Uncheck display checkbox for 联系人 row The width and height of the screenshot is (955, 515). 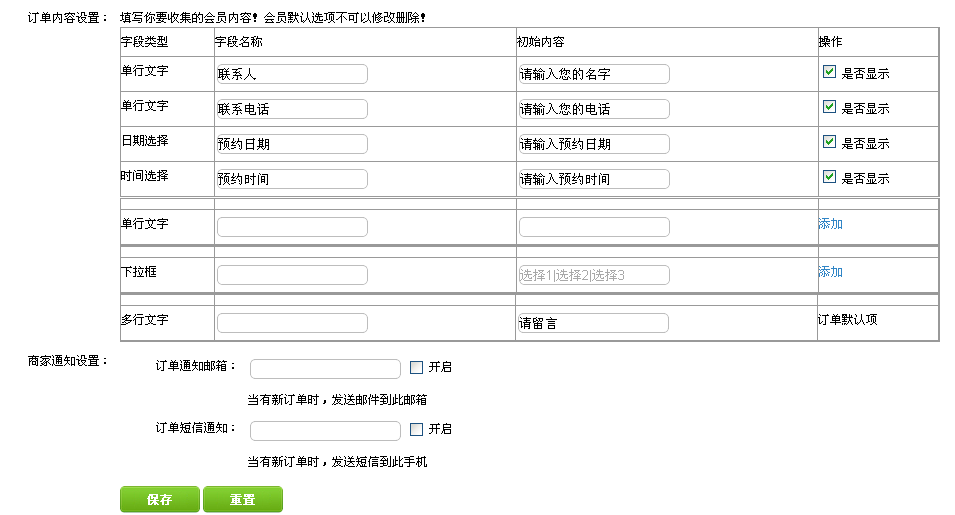click(829, 72)
